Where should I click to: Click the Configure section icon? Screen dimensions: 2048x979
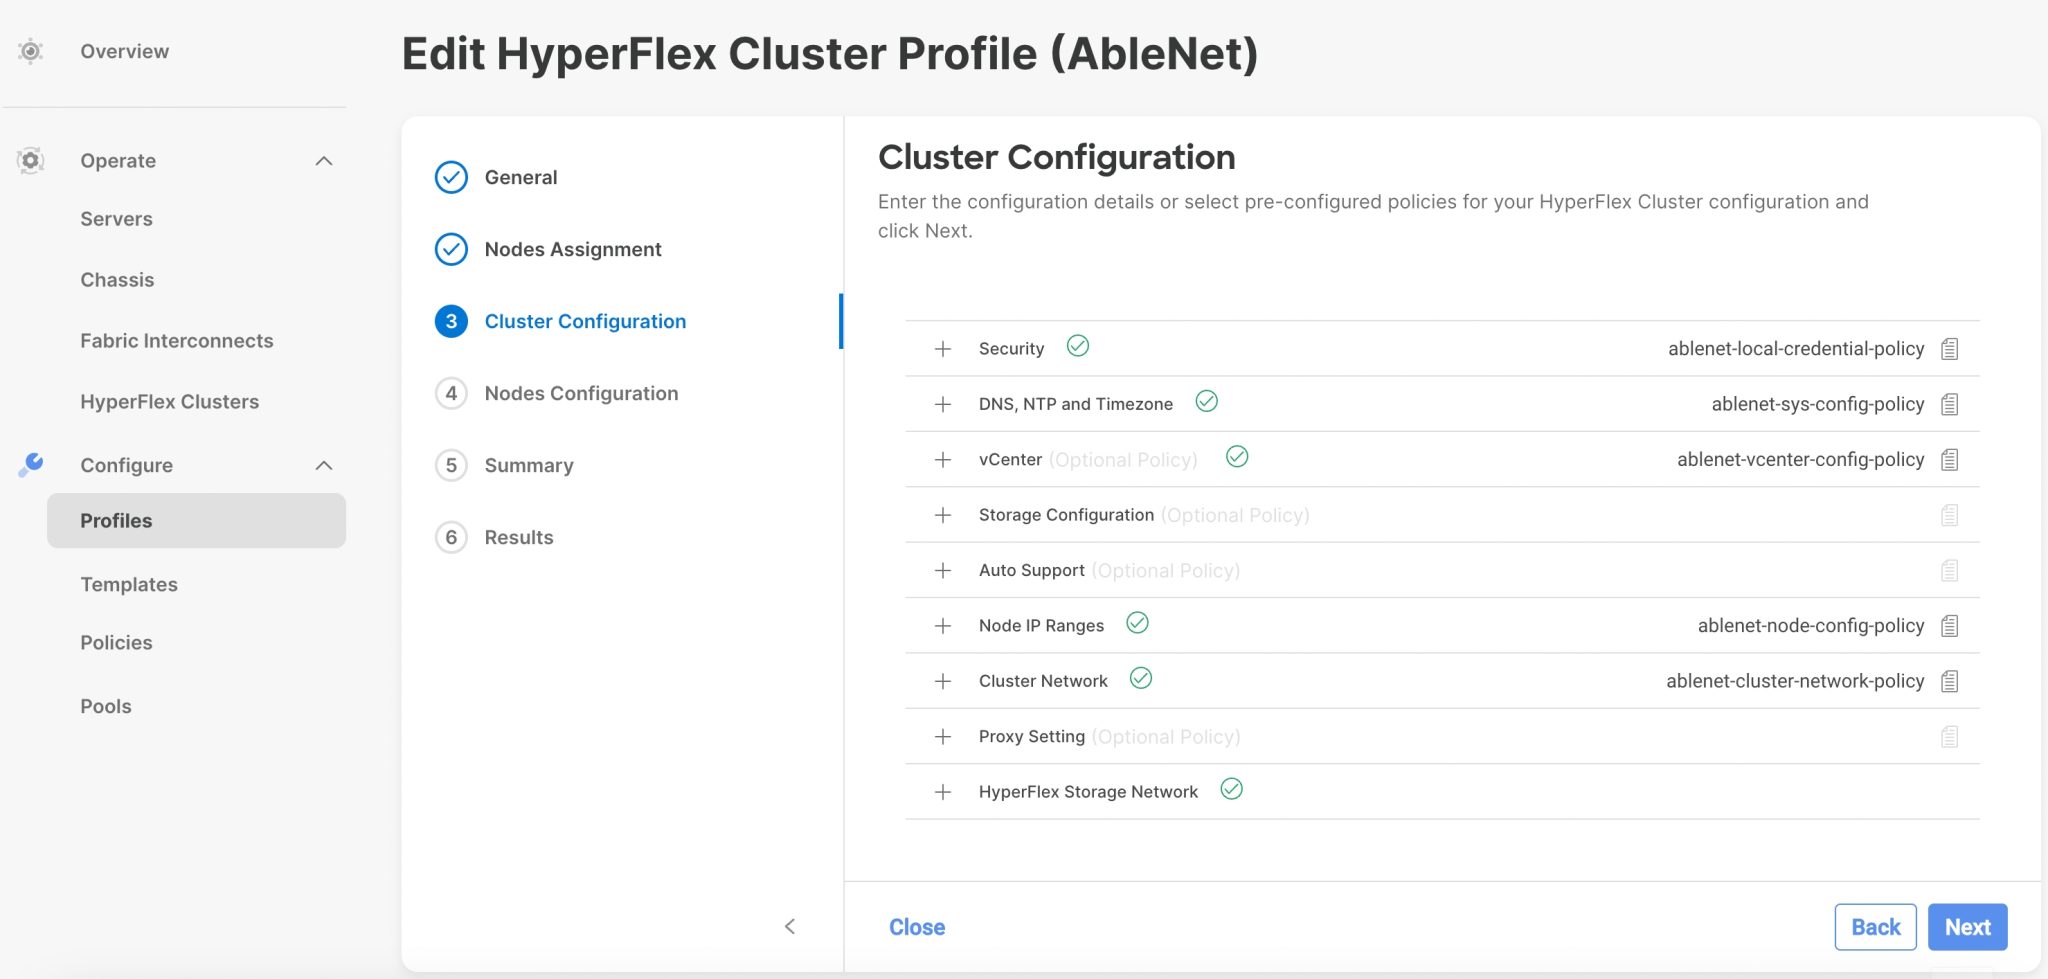coord(30,464)
